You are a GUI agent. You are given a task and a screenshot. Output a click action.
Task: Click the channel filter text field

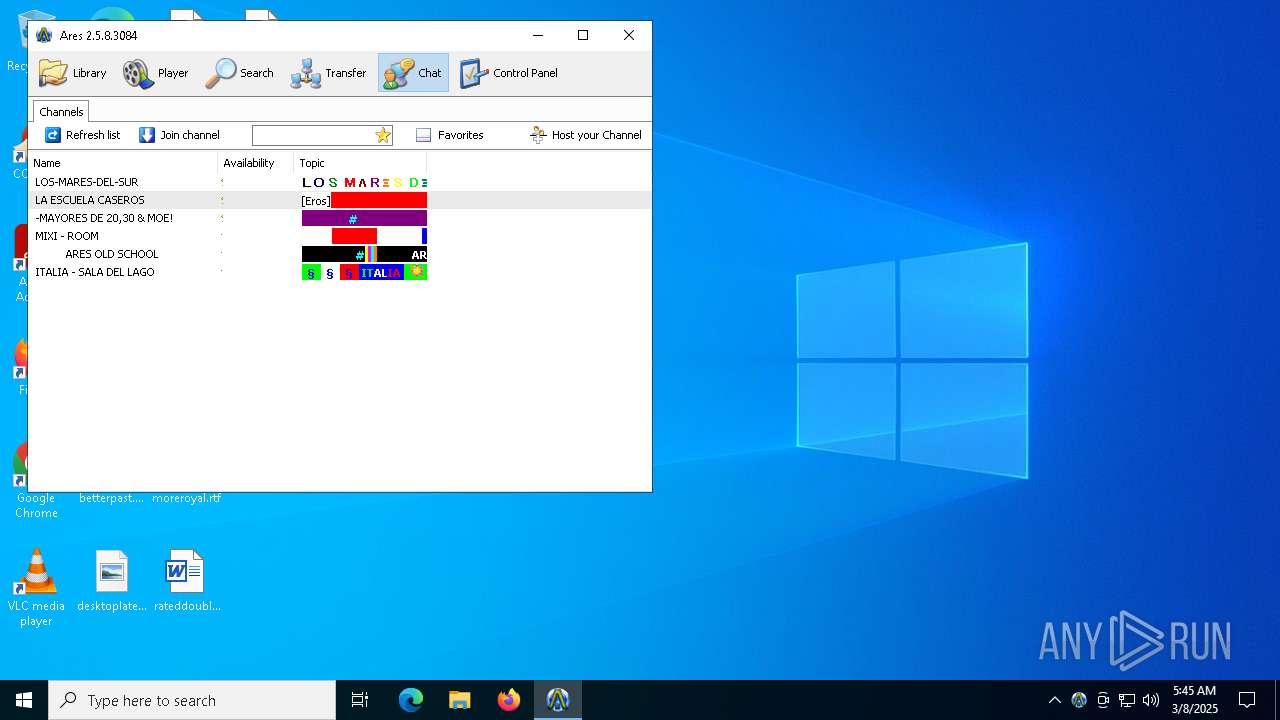(313, 135)
